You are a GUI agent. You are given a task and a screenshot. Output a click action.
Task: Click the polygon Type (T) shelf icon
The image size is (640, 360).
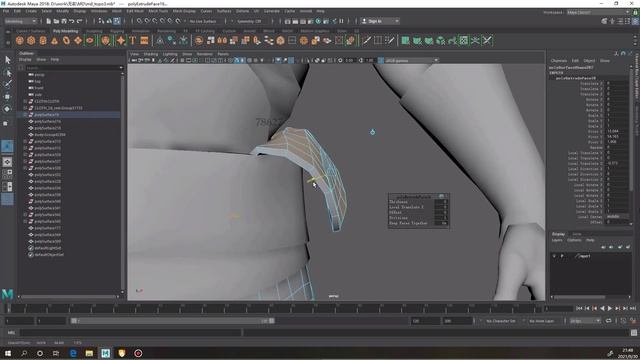133,40
